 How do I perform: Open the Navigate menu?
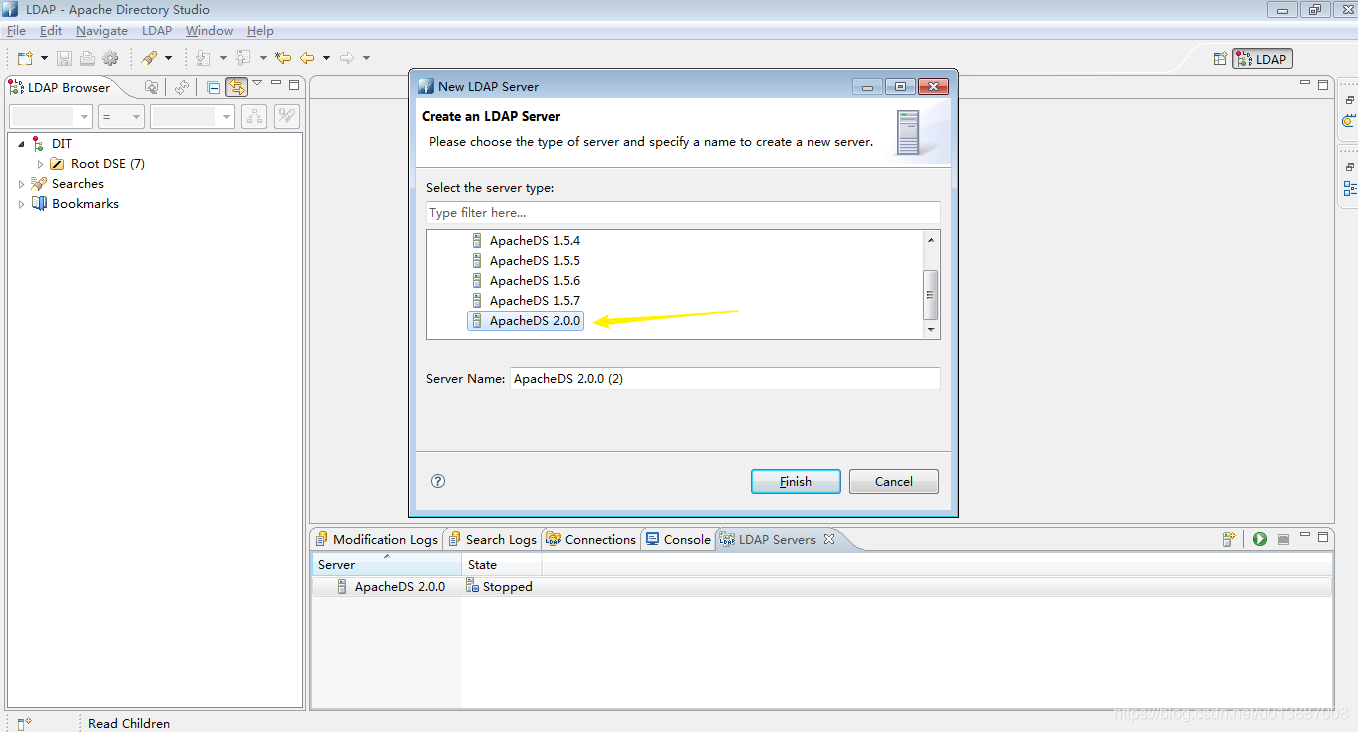(x=102, y=31)
